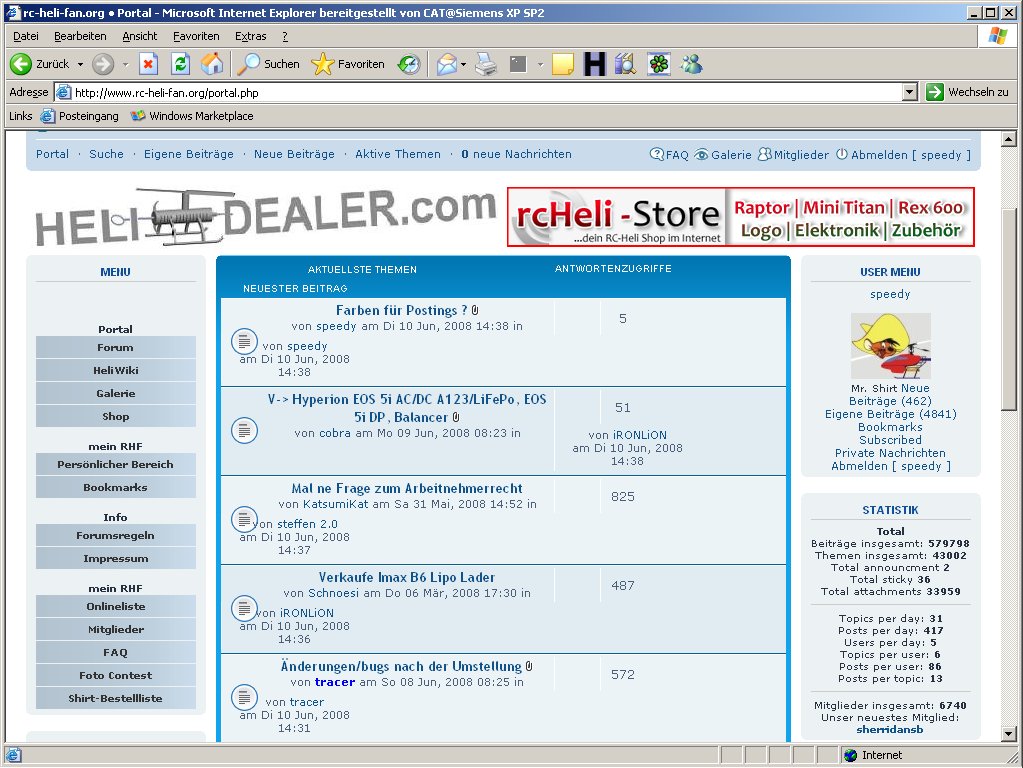Image resolution: width=1023 pixels, height=768 pixels.
Task: Open the Favoriten menu
Action: [196, 37]
